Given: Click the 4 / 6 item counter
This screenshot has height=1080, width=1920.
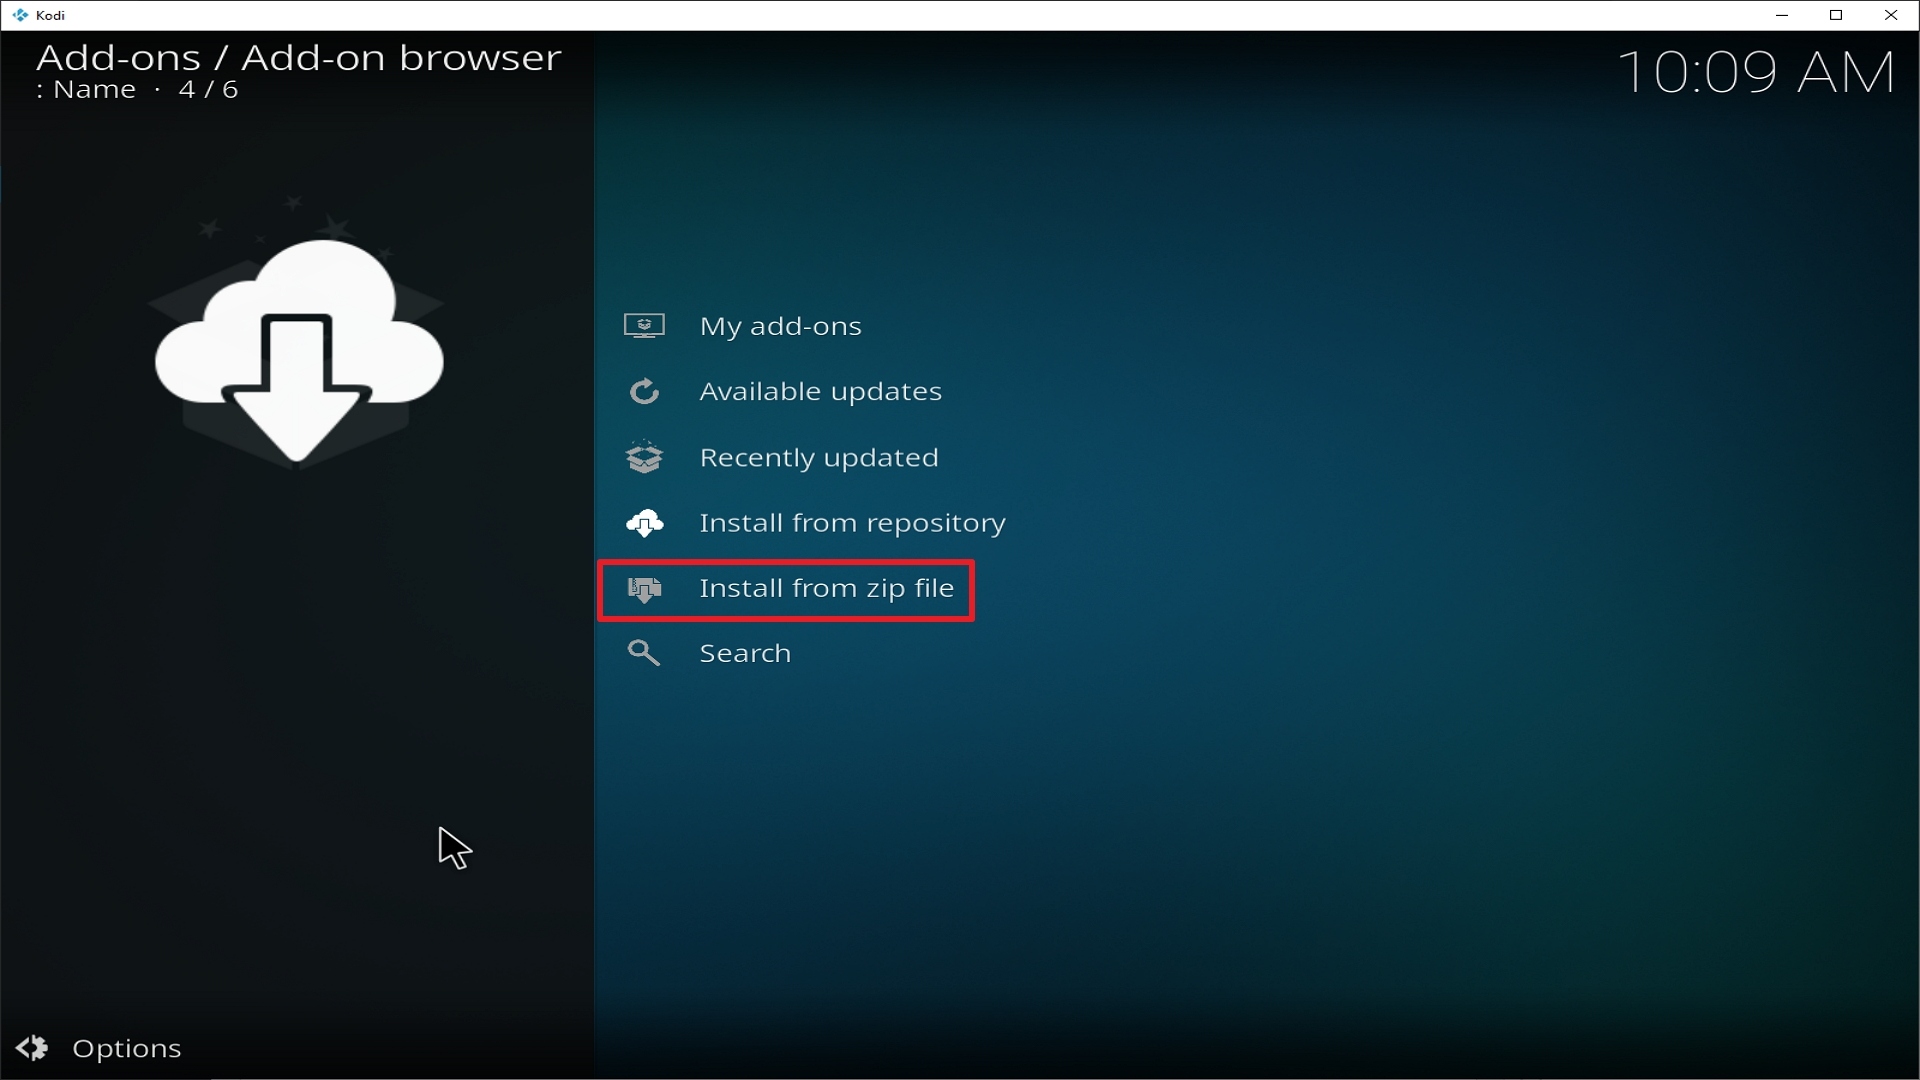Looking at the screenshot, I should pos(208,90).
